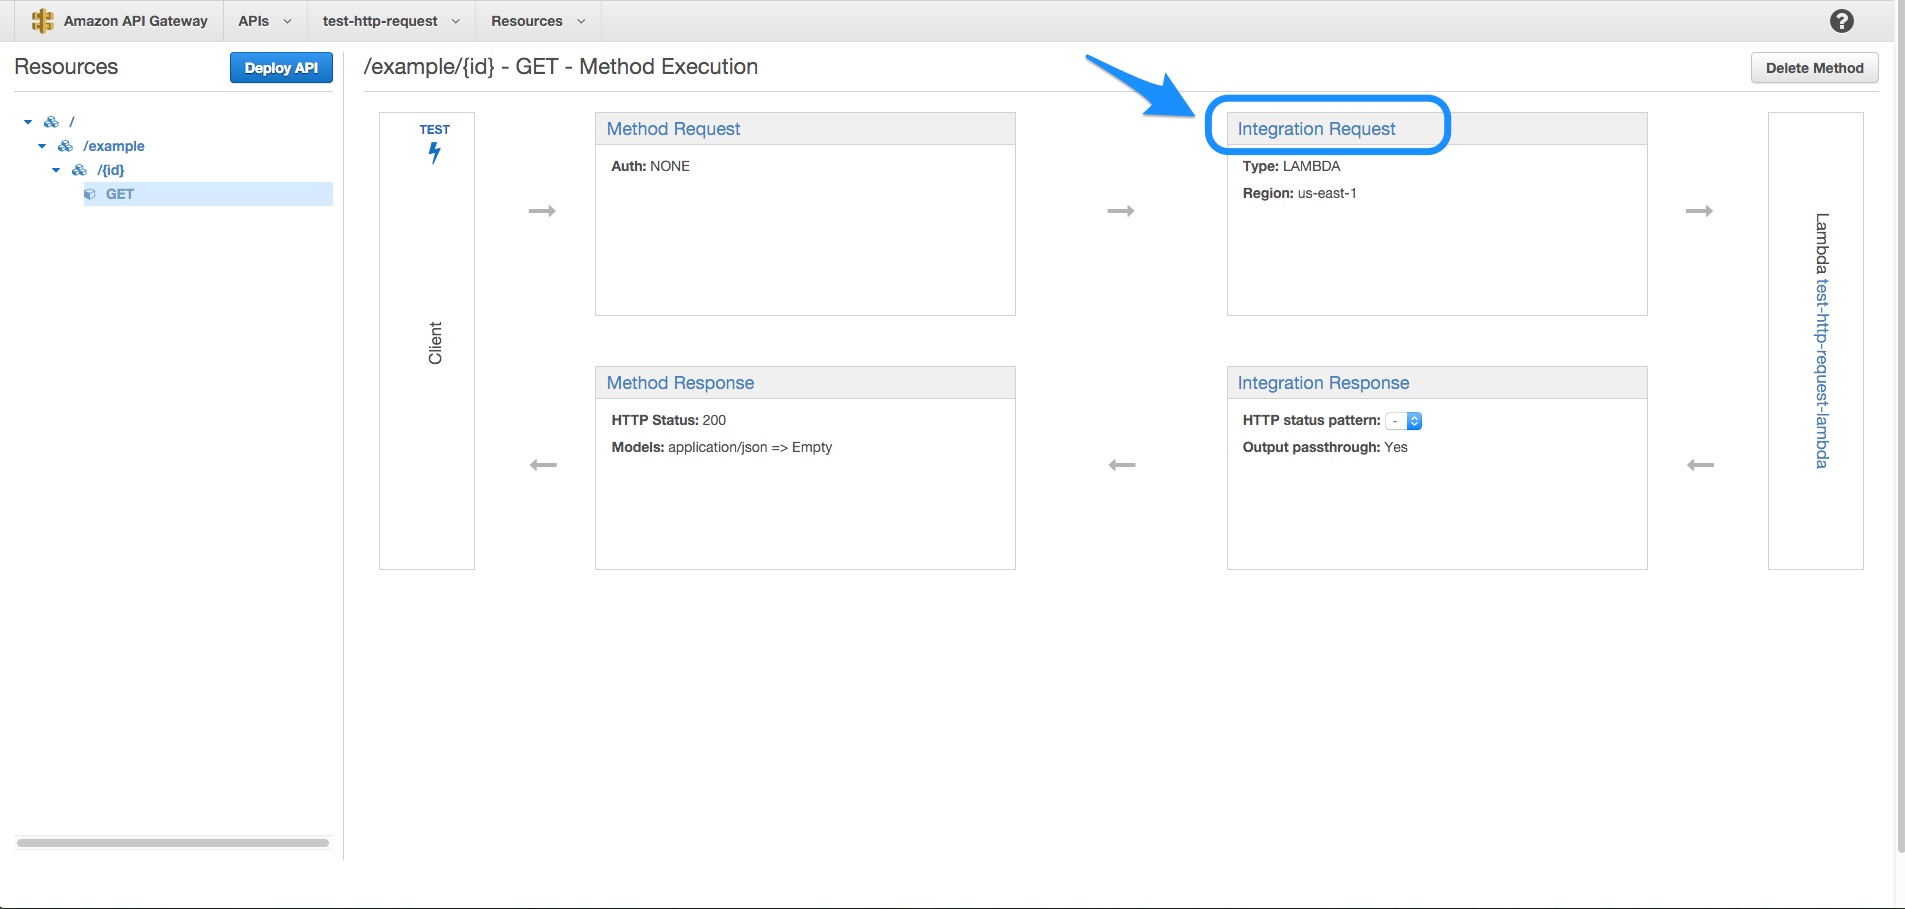Click the resource icon beside /{id}
This screenshot has height=909, width=1905.
tap(80, 170)
